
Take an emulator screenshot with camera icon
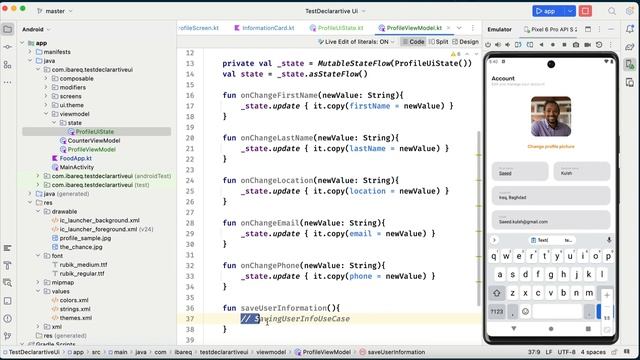(576, 44)
